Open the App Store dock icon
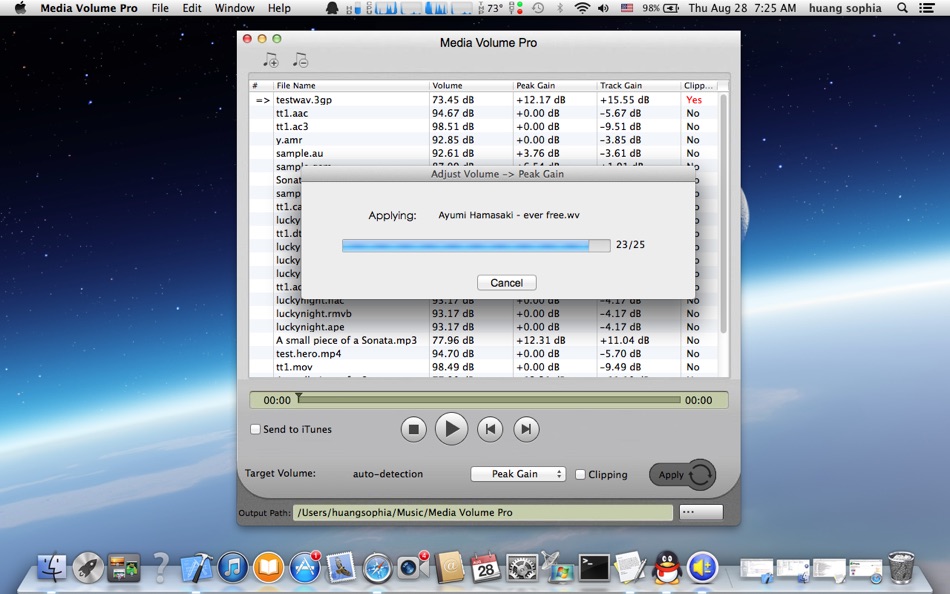Image resolution: width=950 pixels, height=594 pixels. (x=305, y=567)
